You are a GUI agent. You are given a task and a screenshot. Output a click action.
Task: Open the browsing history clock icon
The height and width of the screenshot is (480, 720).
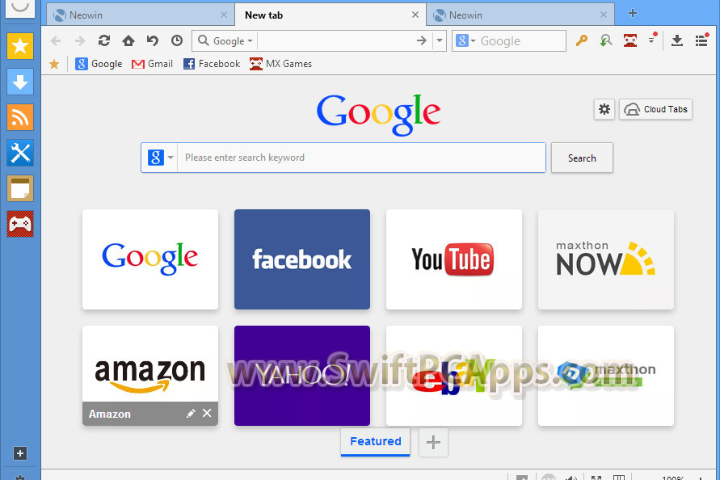coord(177,41)
